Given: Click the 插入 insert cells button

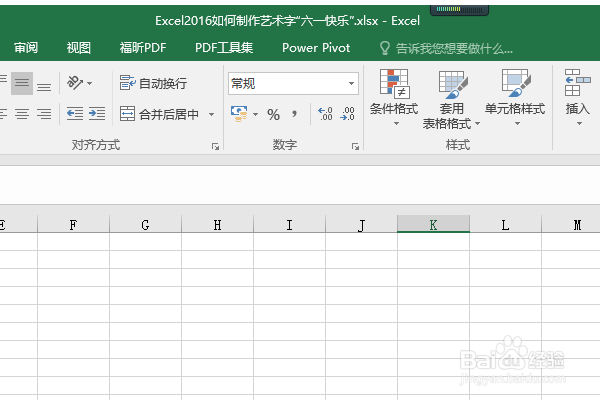Looking at the screenshot, I should tap(578, 98).
